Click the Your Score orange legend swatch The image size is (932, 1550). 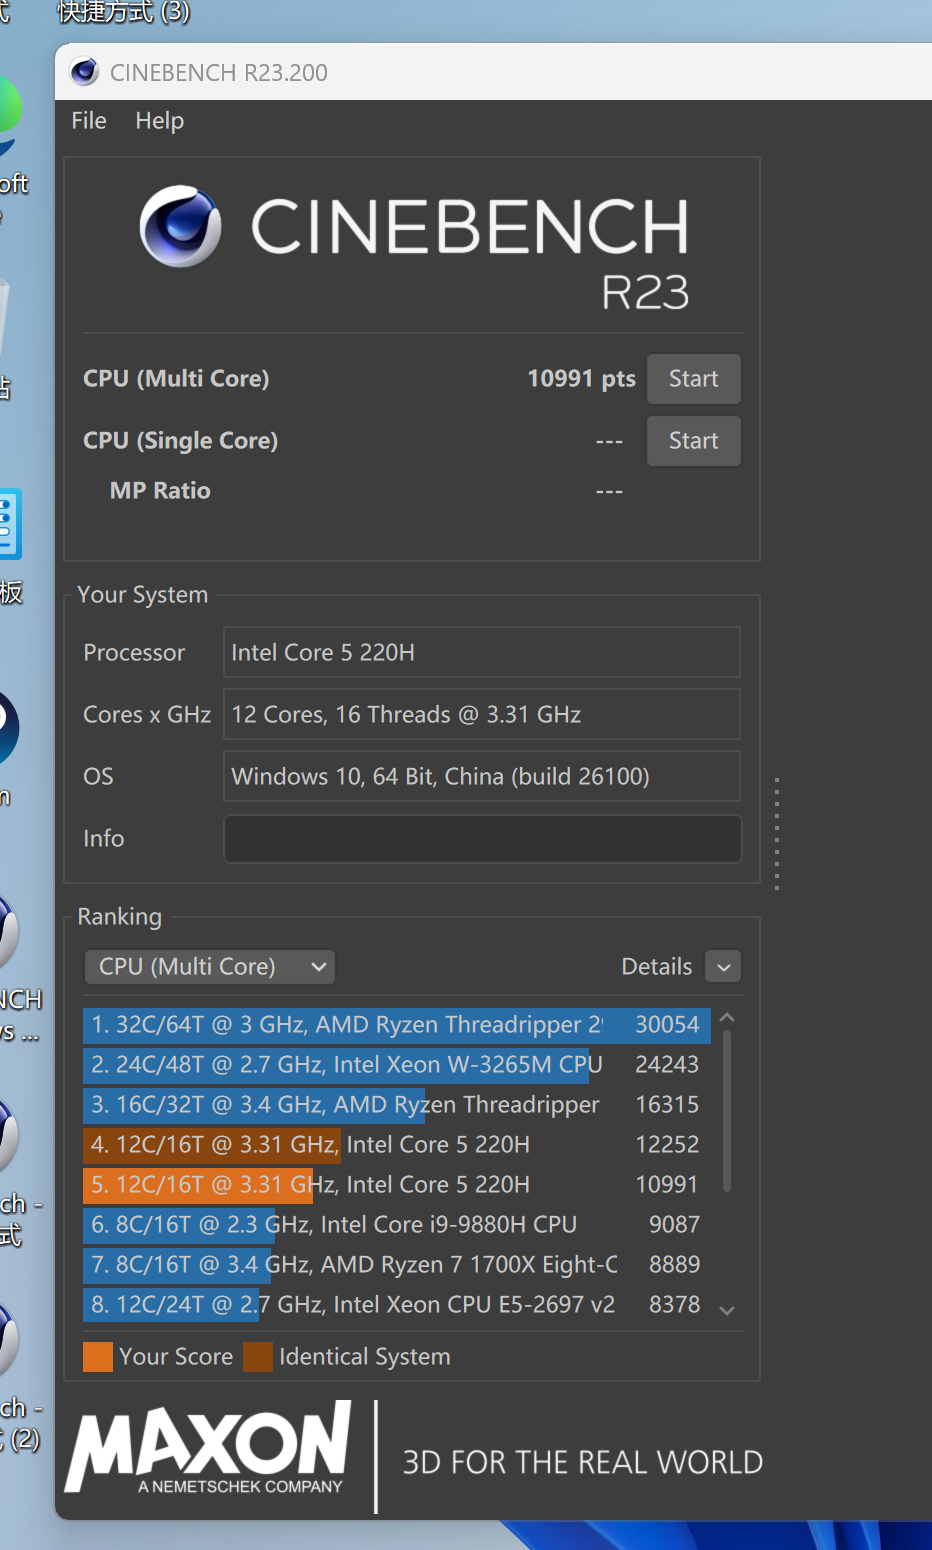pyautogui.click(x=98, y=1357)
